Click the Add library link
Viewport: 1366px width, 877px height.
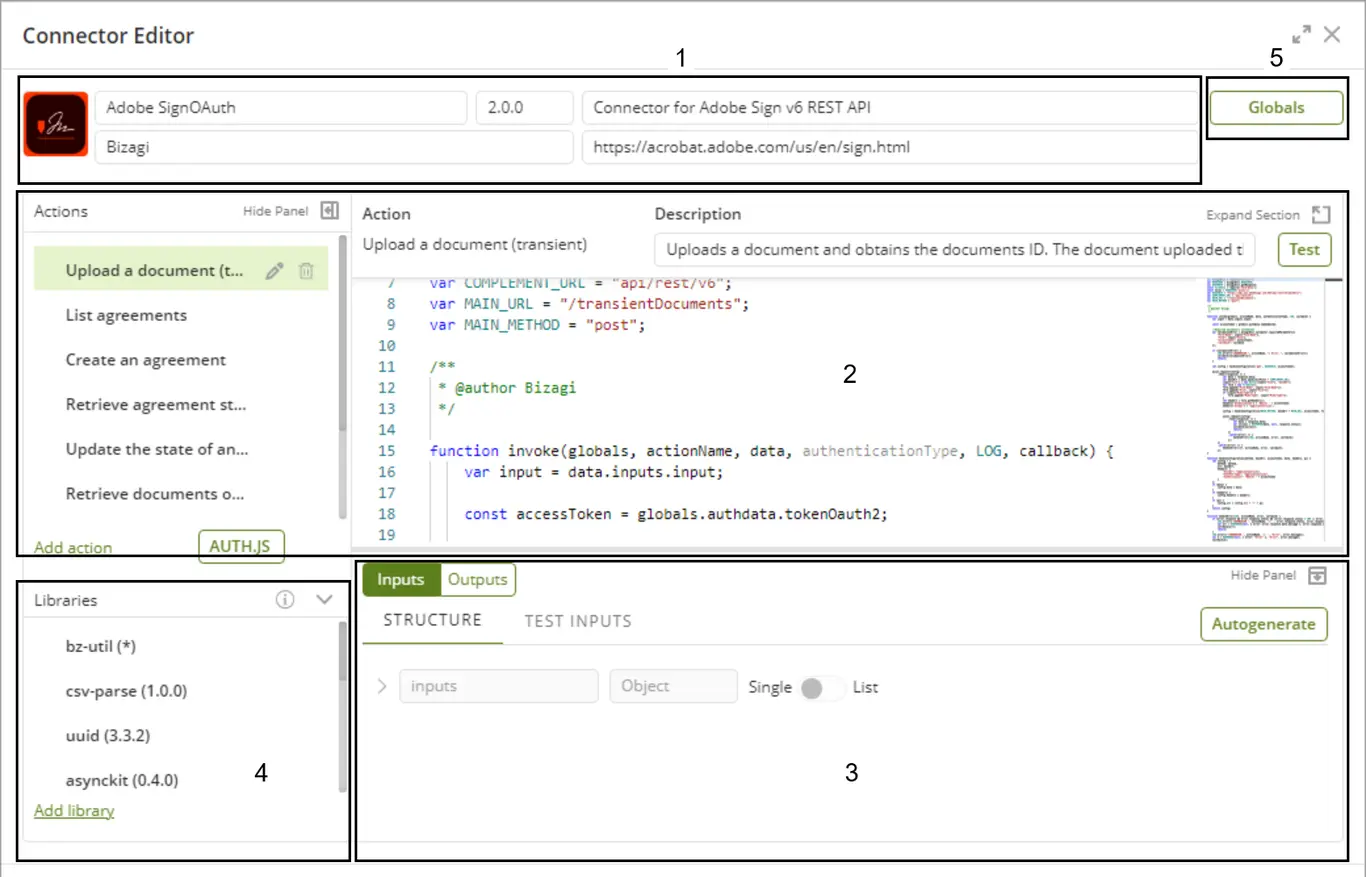pos(74,811)
